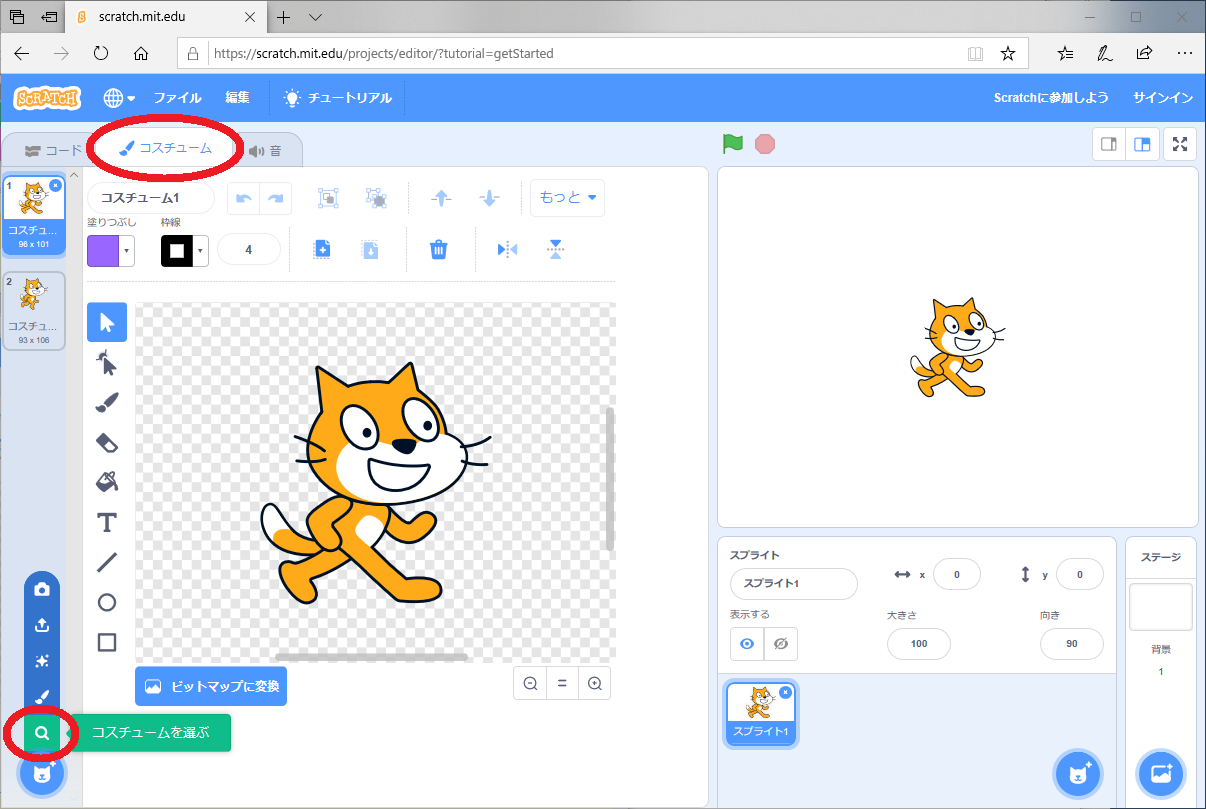Open the fill color dropdown arrow
Image resolution: width=1206 pixels, height=809 pixels.
(x=127, y=250)
